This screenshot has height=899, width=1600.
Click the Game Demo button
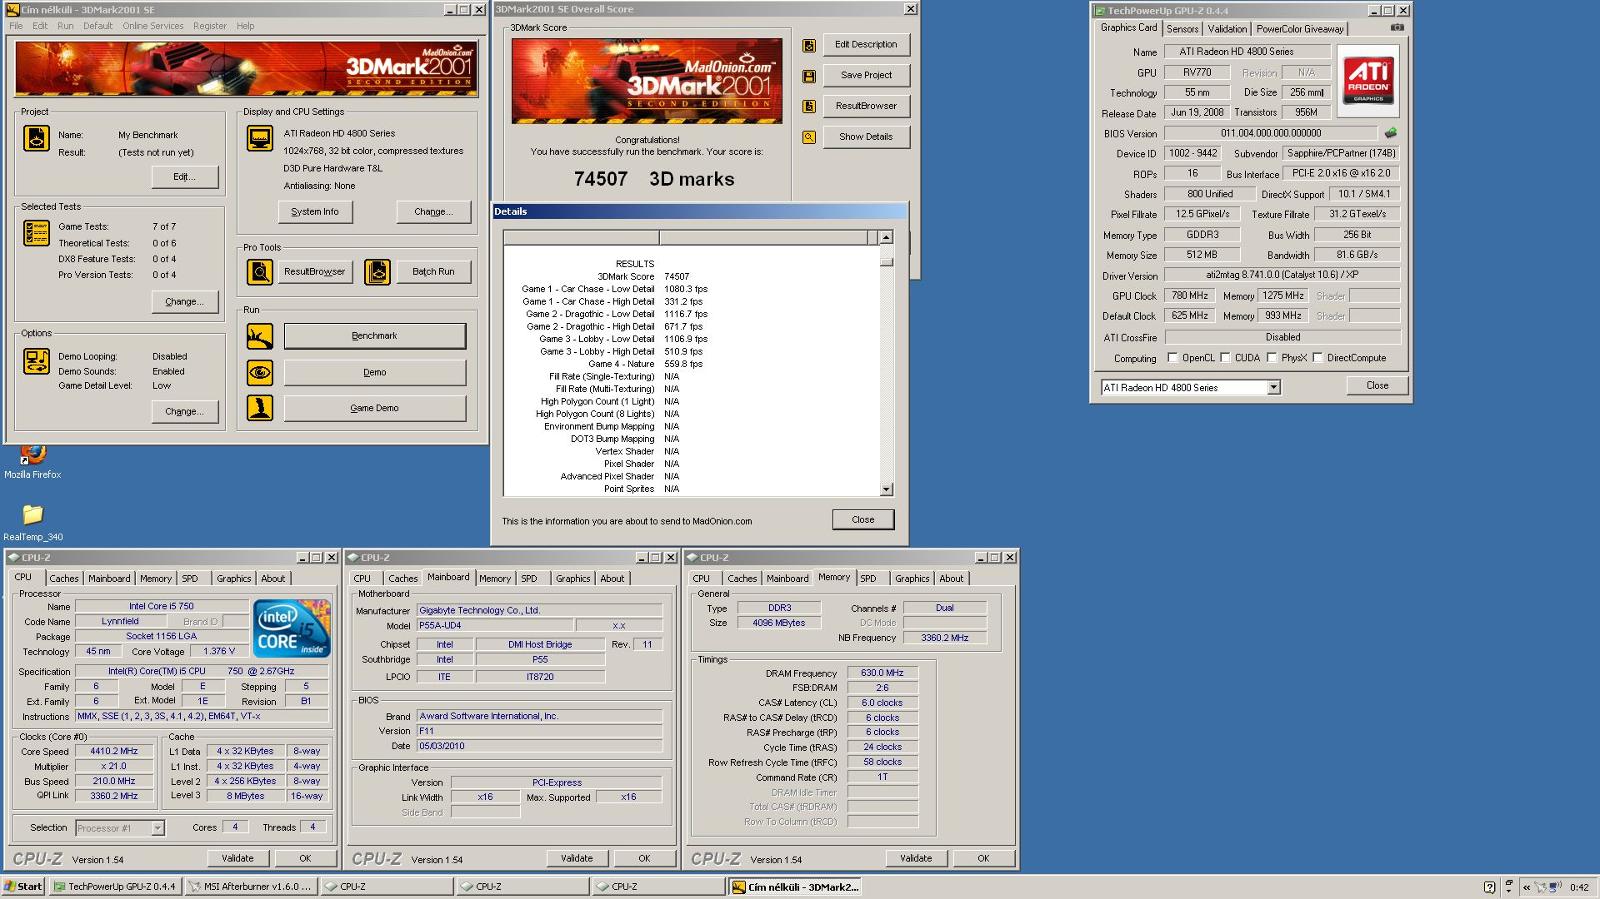coord(375,408)
